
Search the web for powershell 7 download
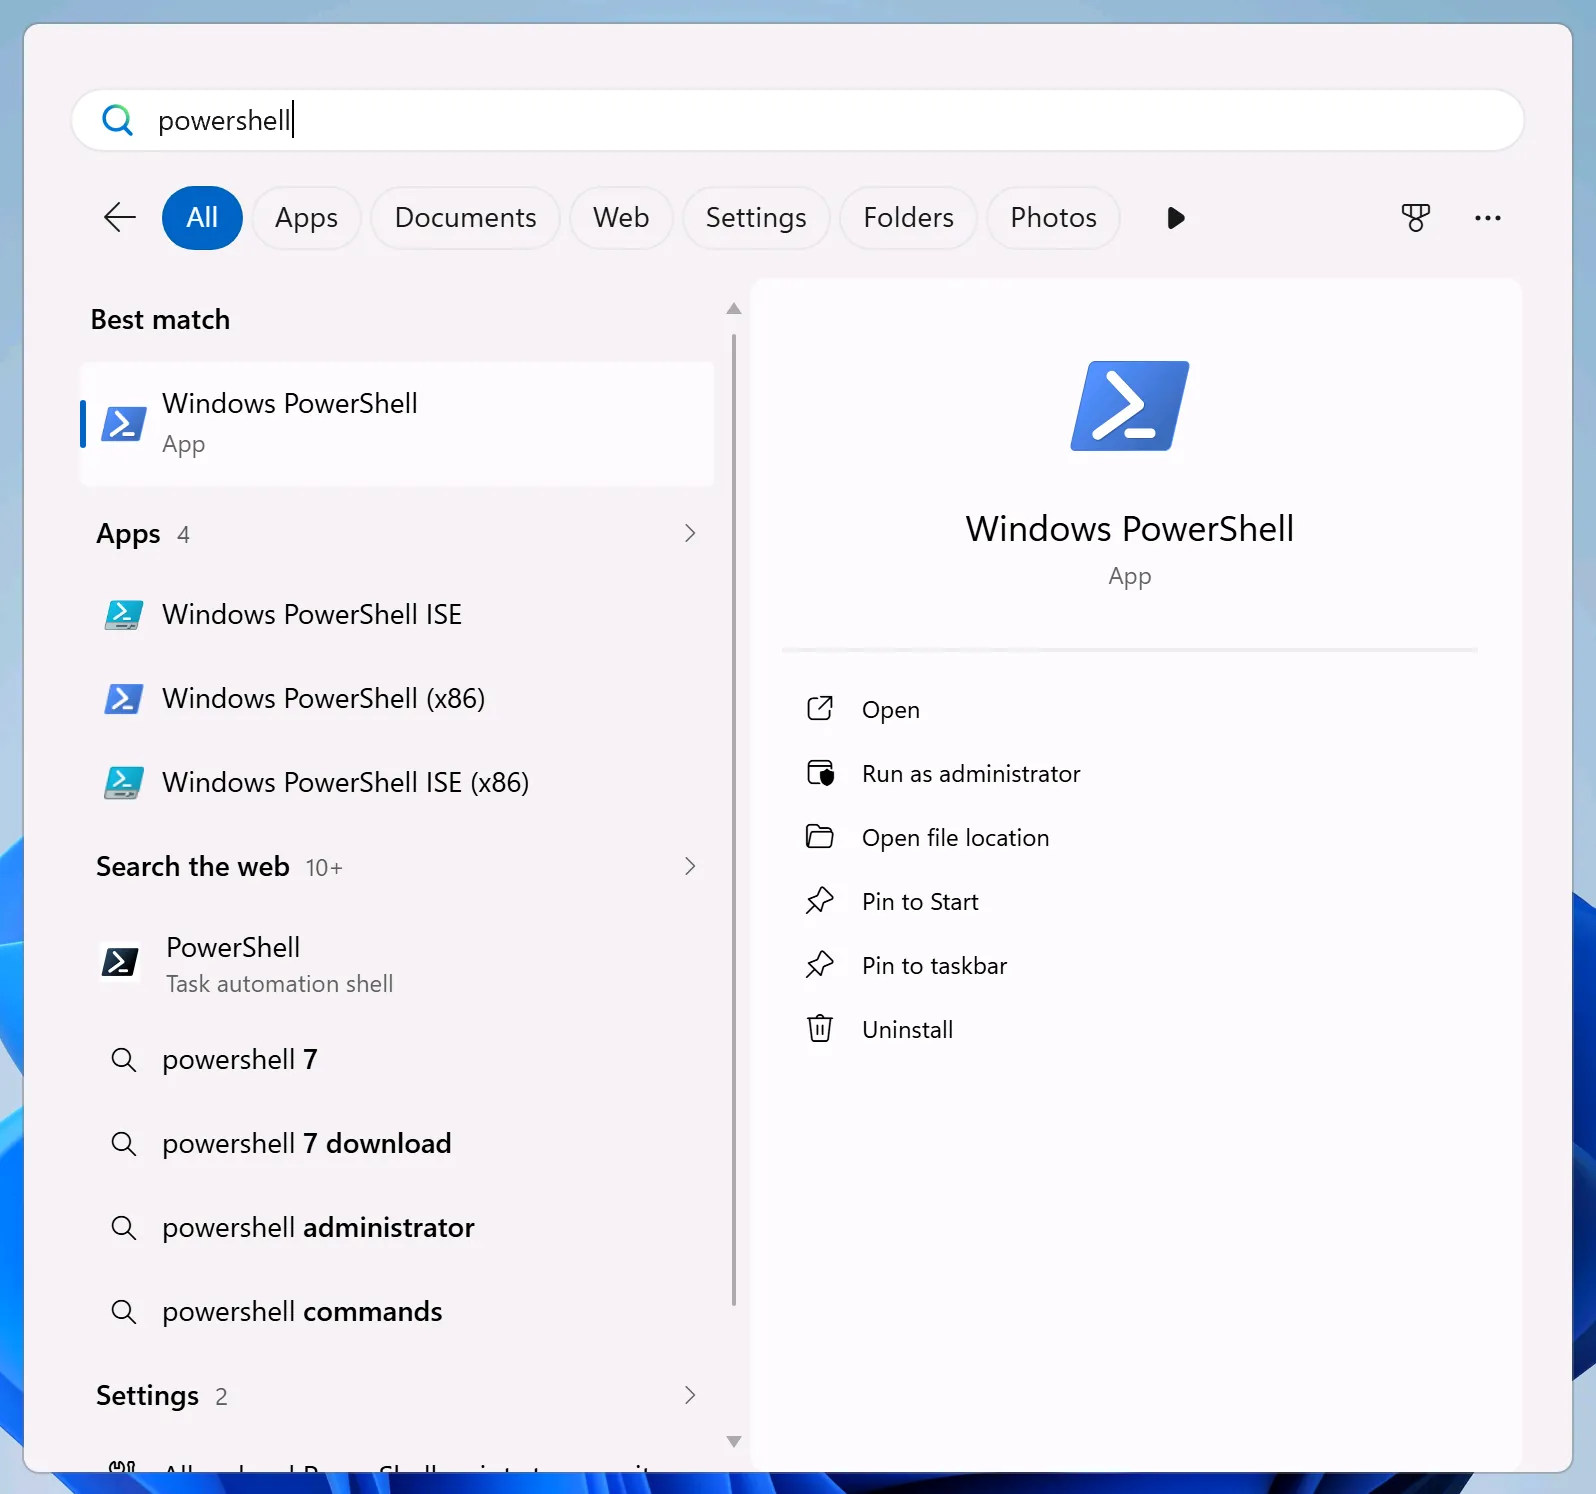tap(397, 1144)
